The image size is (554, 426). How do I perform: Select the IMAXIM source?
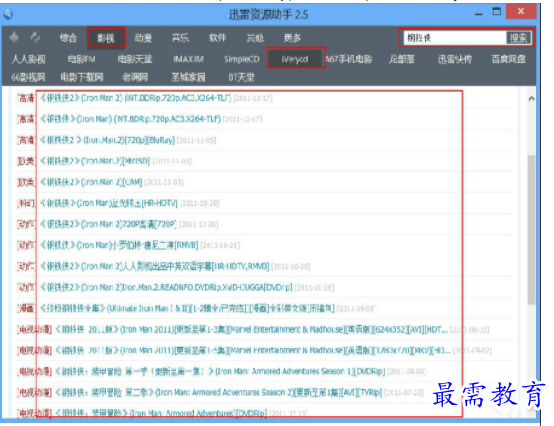[188, 59]
